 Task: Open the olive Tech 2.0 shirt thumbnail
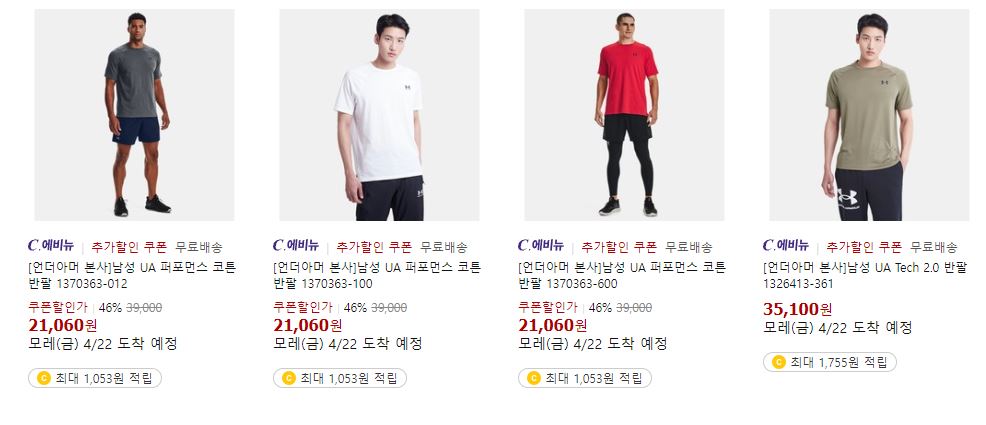(869, 114)
